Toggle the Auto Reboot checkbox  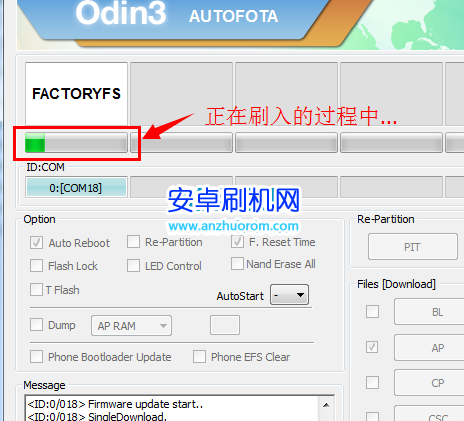pos(36,243)
